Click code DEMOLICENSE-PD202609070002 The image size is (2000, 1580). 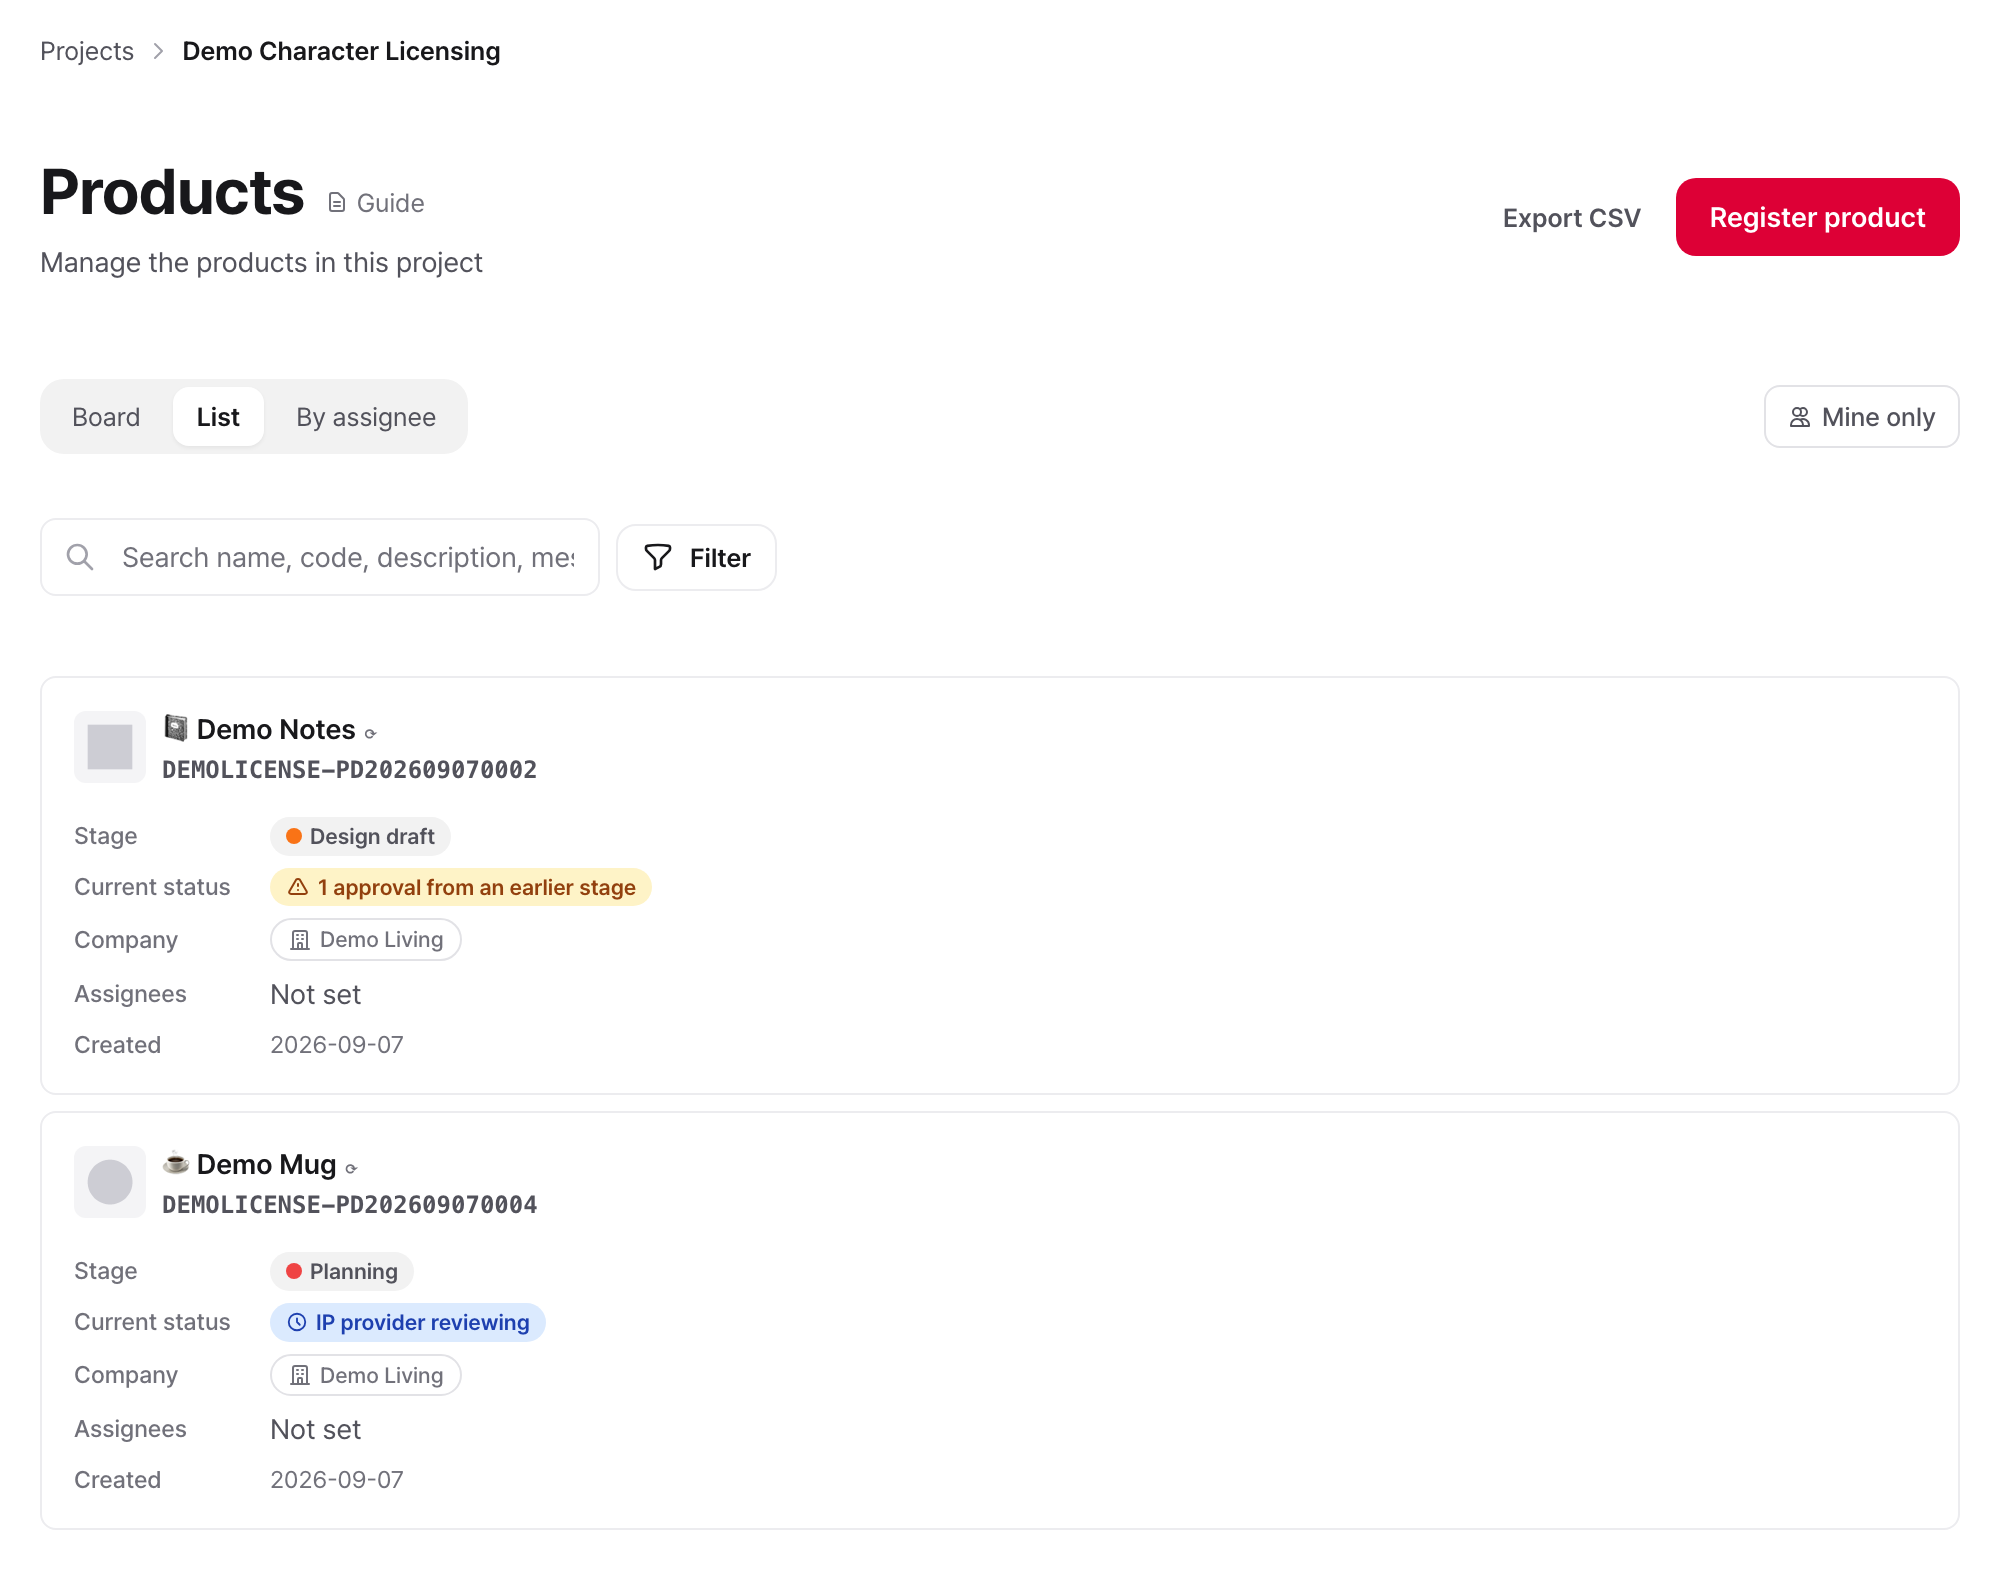350,769
